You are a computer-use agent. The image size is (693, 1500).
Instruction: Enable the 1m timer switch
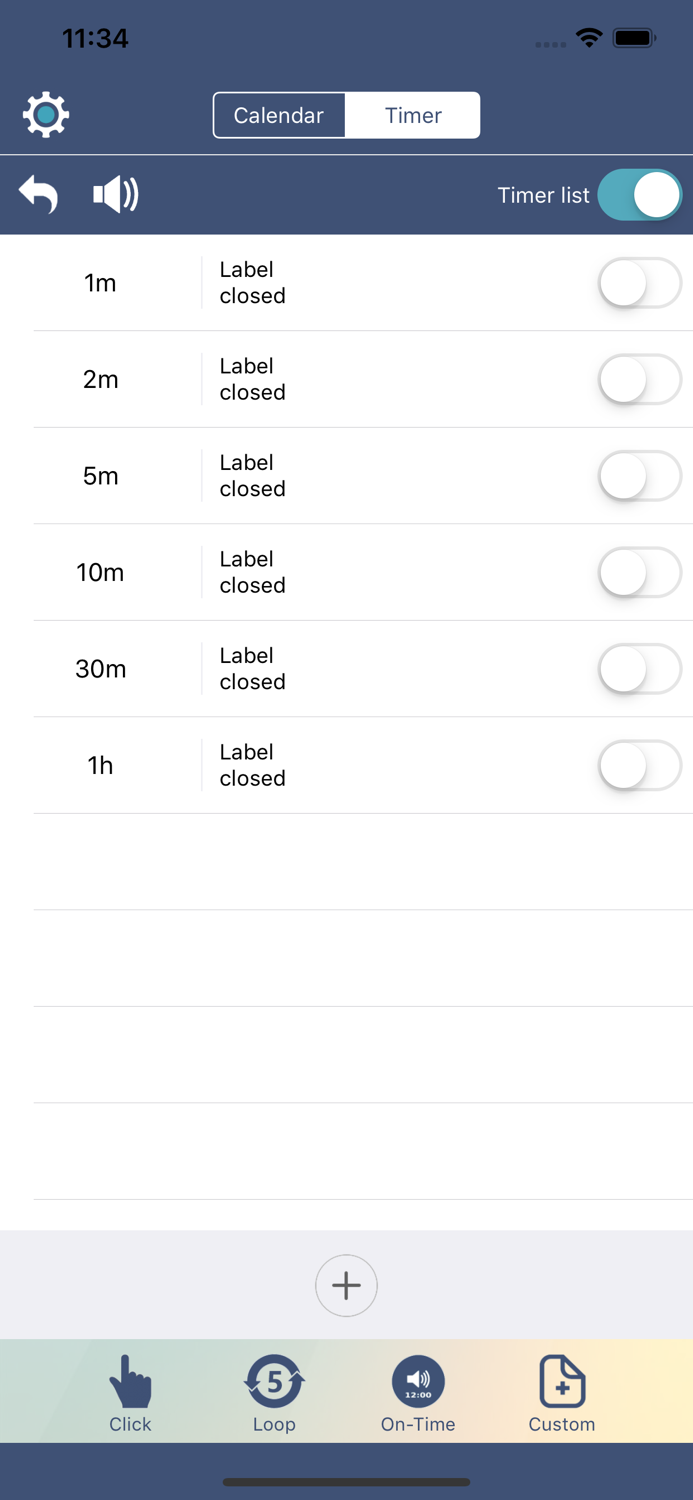pos(639,283)
